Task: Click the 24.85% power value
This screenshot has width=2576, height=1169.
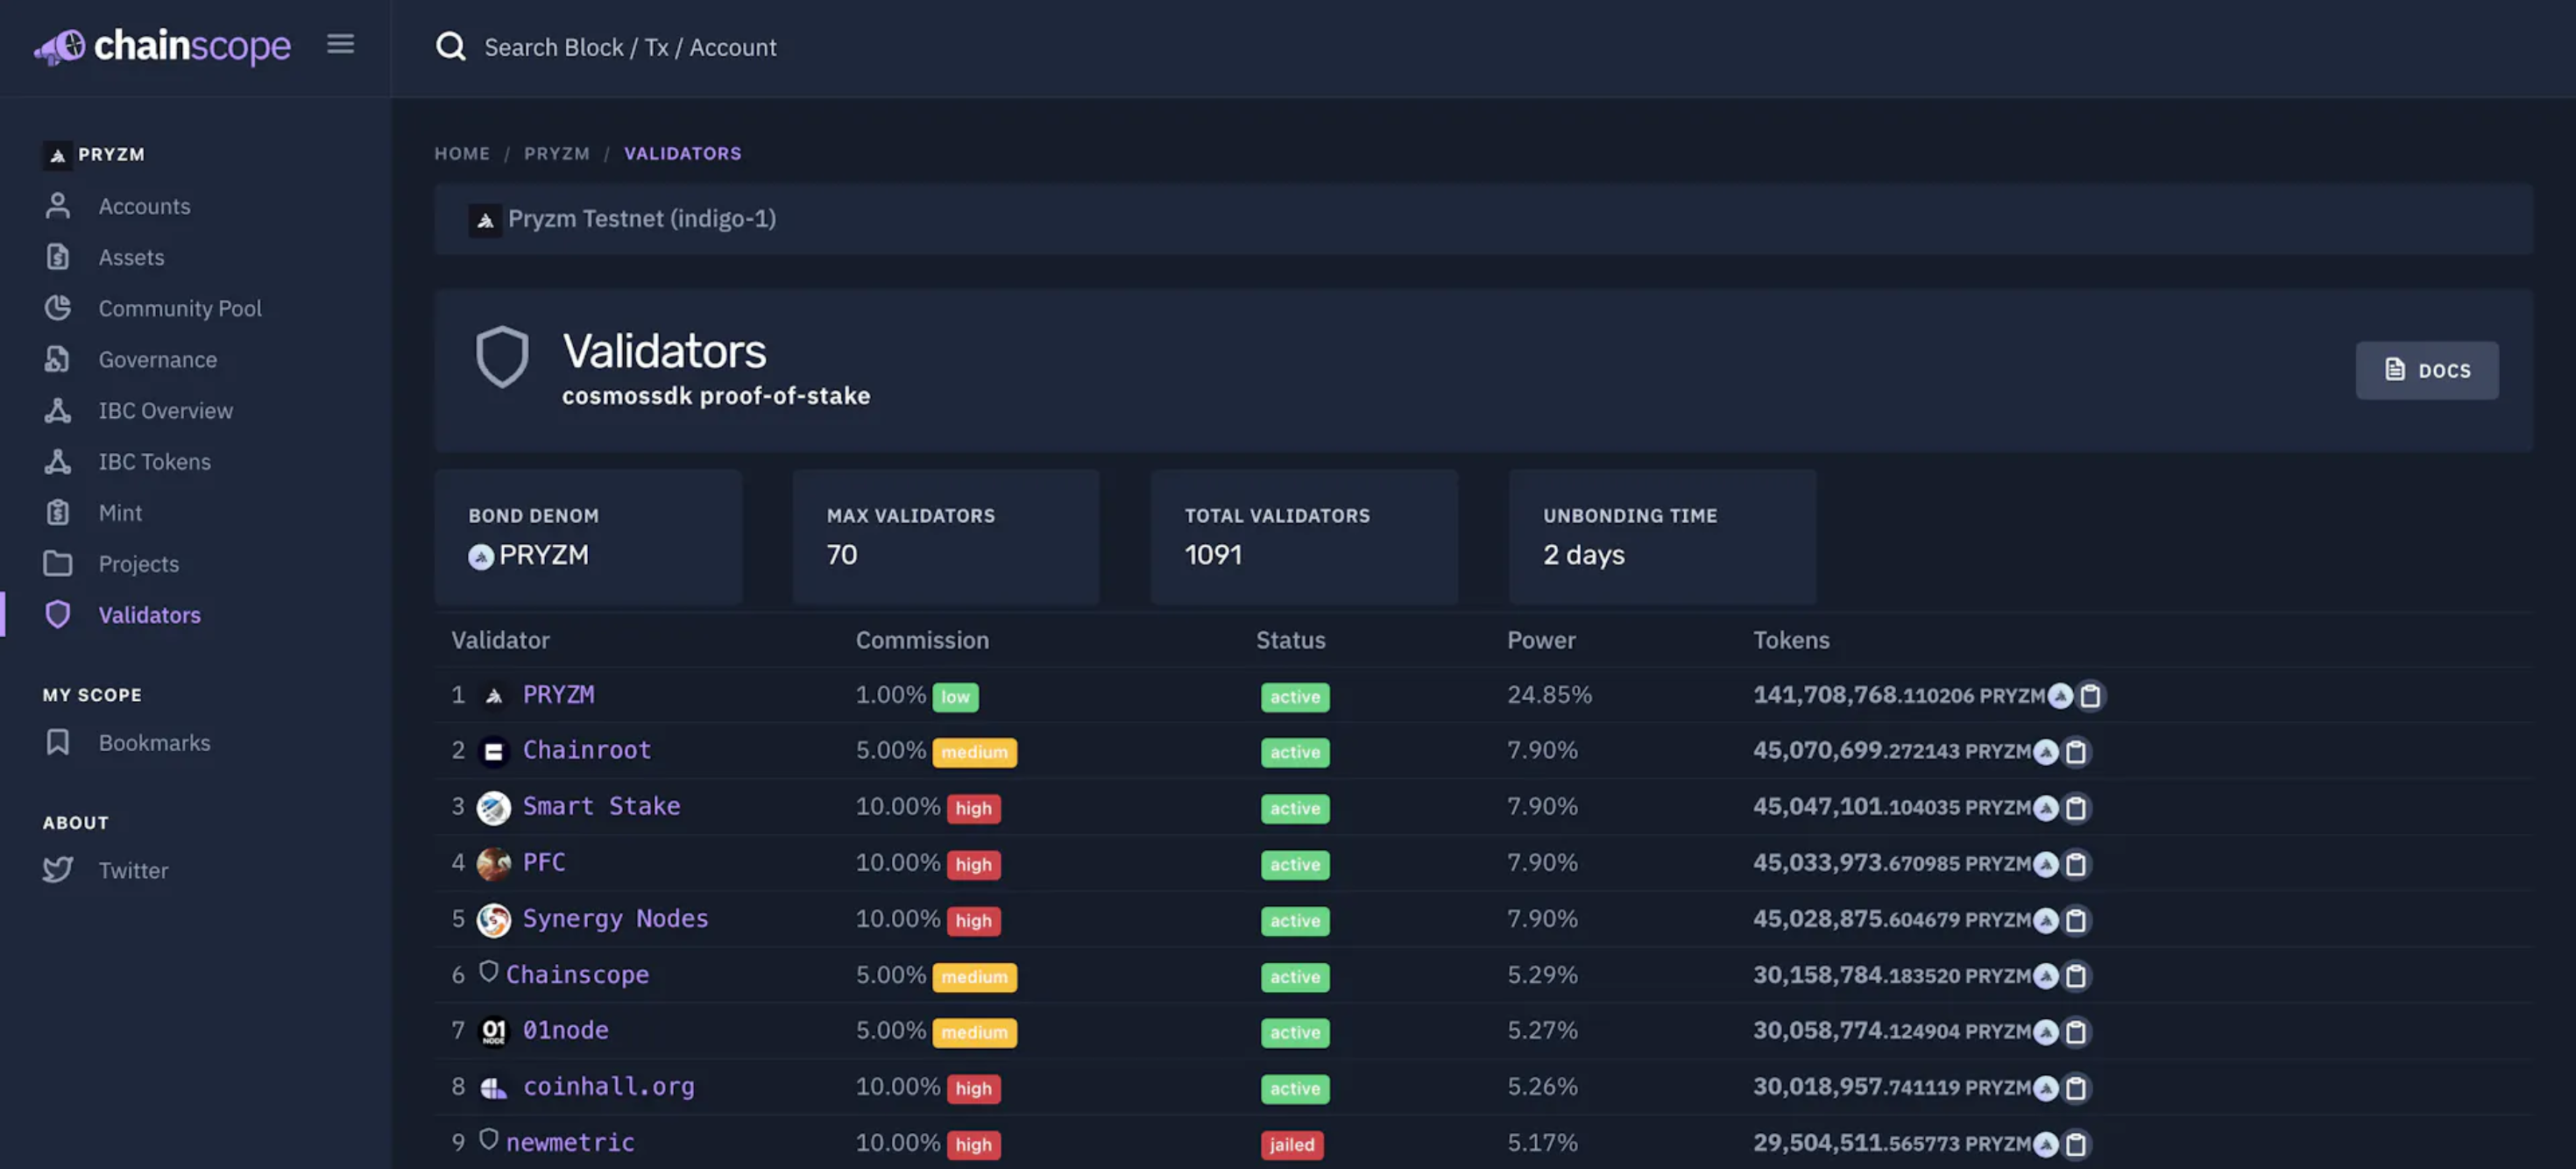Action: coord(1549,694)
